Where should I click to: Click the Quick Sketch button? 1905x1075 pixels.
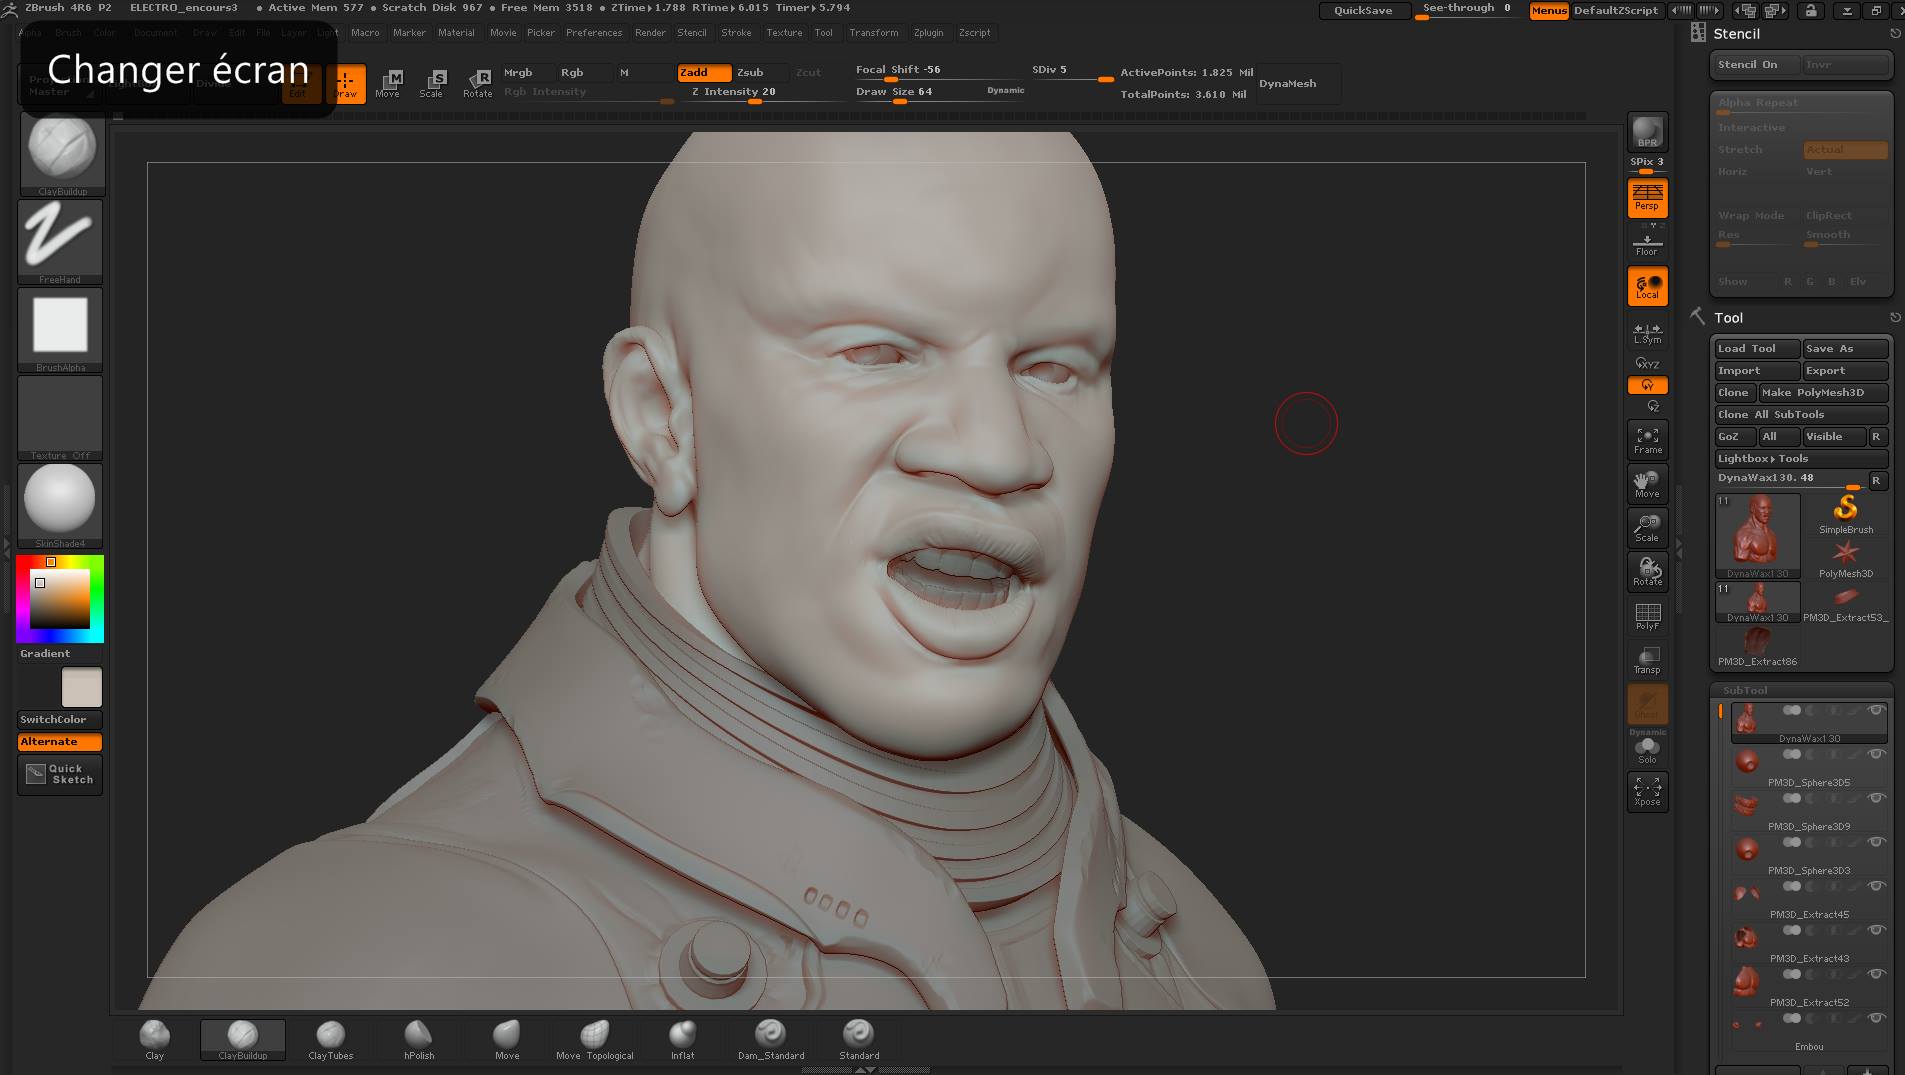60,775
